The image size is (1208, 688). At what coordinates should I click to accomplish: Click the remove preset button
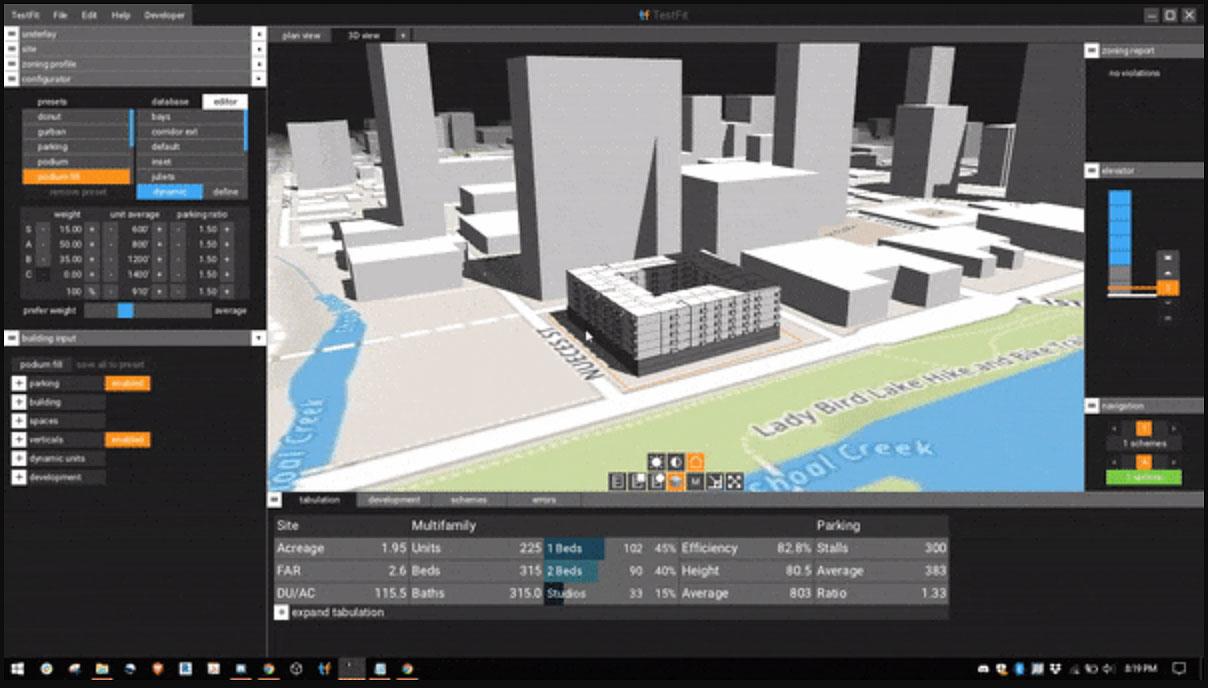point(78,192)
